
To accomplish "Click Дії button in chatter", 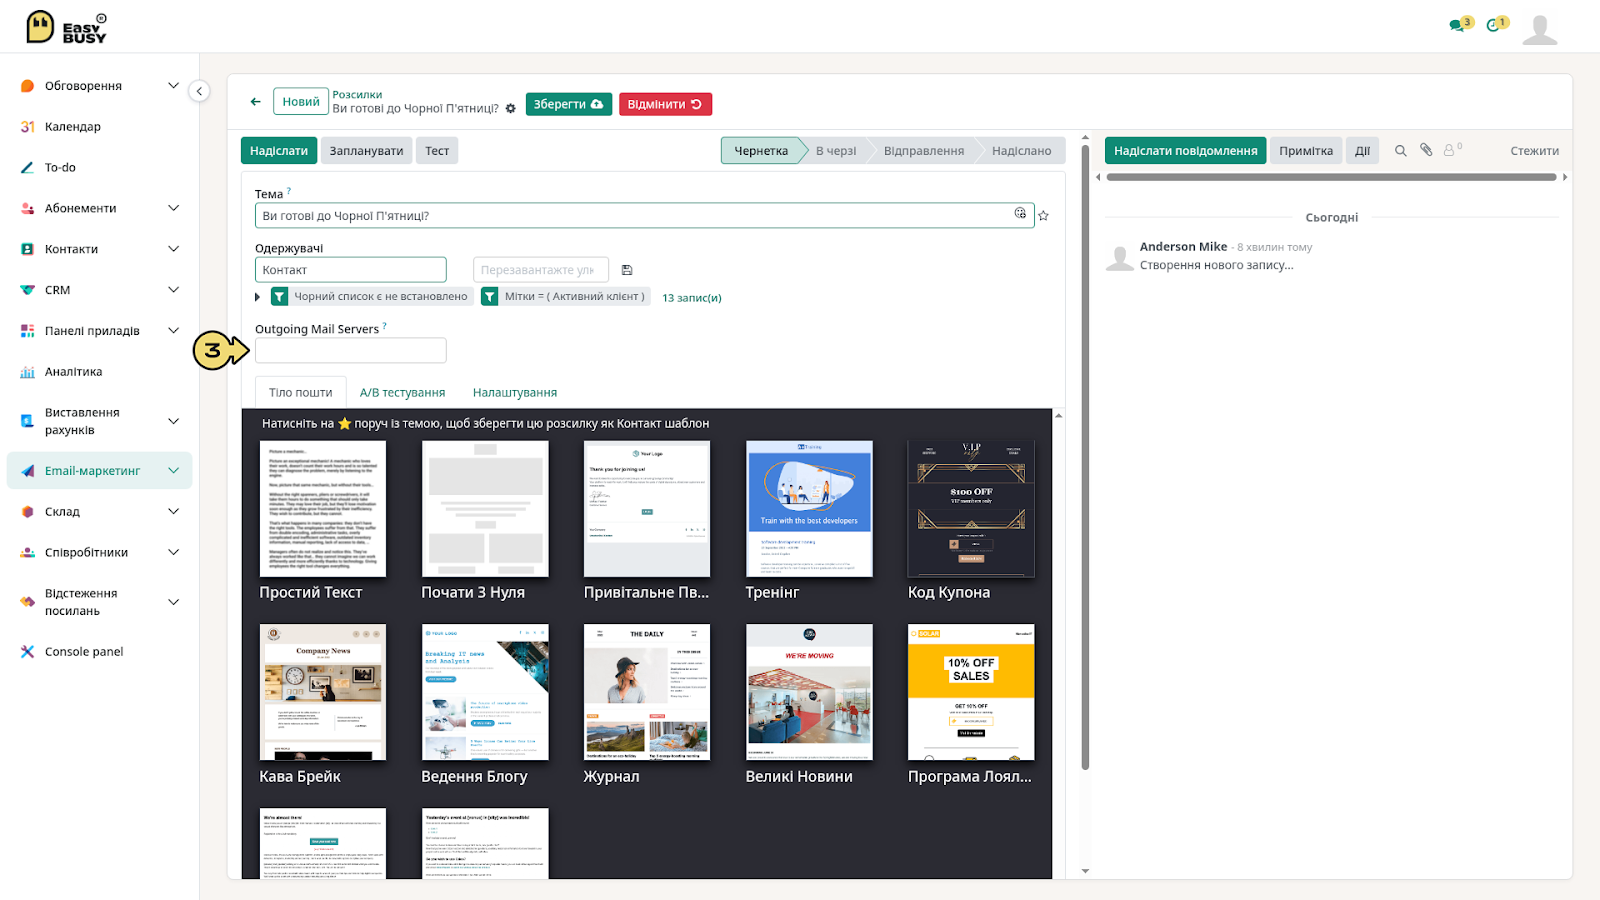I will (1362, 151).
